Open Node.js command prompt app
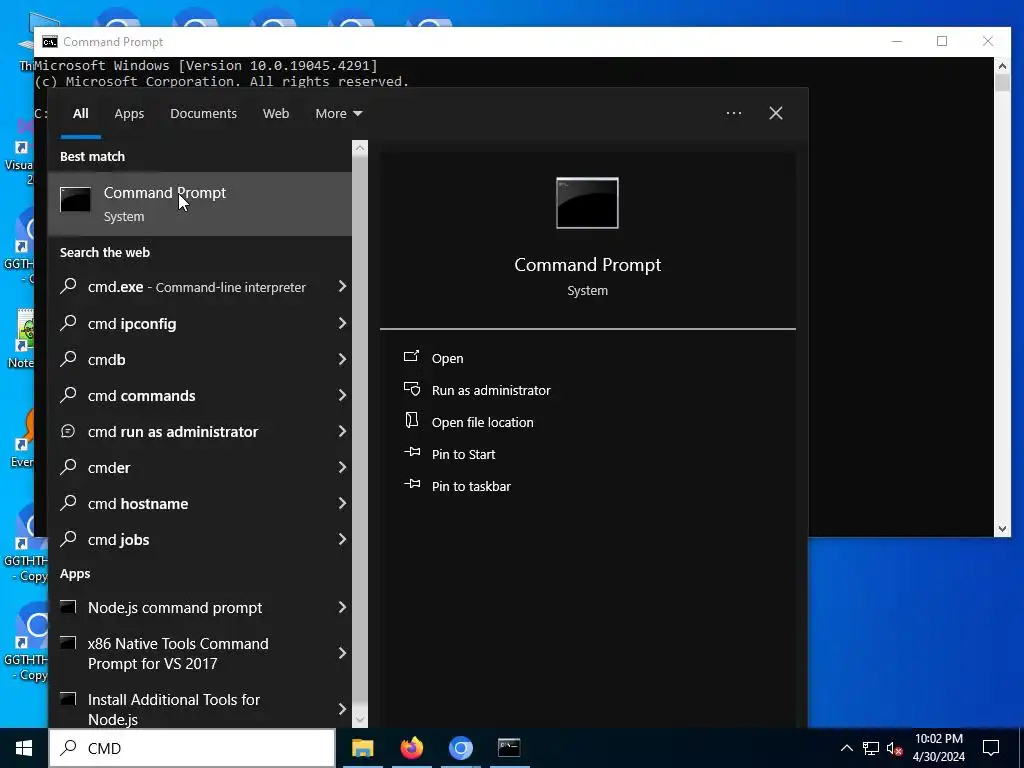This screenshot has height=768, width=1024. (x=189, y=607)
